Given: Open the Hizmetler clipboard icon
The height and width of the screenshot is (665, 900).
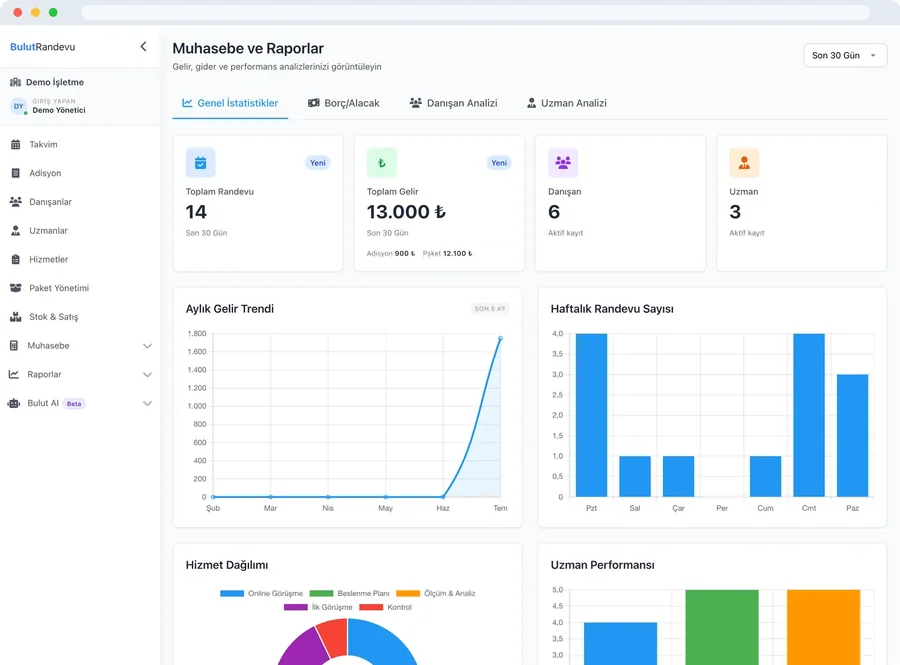Looking at the screenshot, I should click(15, 259).
